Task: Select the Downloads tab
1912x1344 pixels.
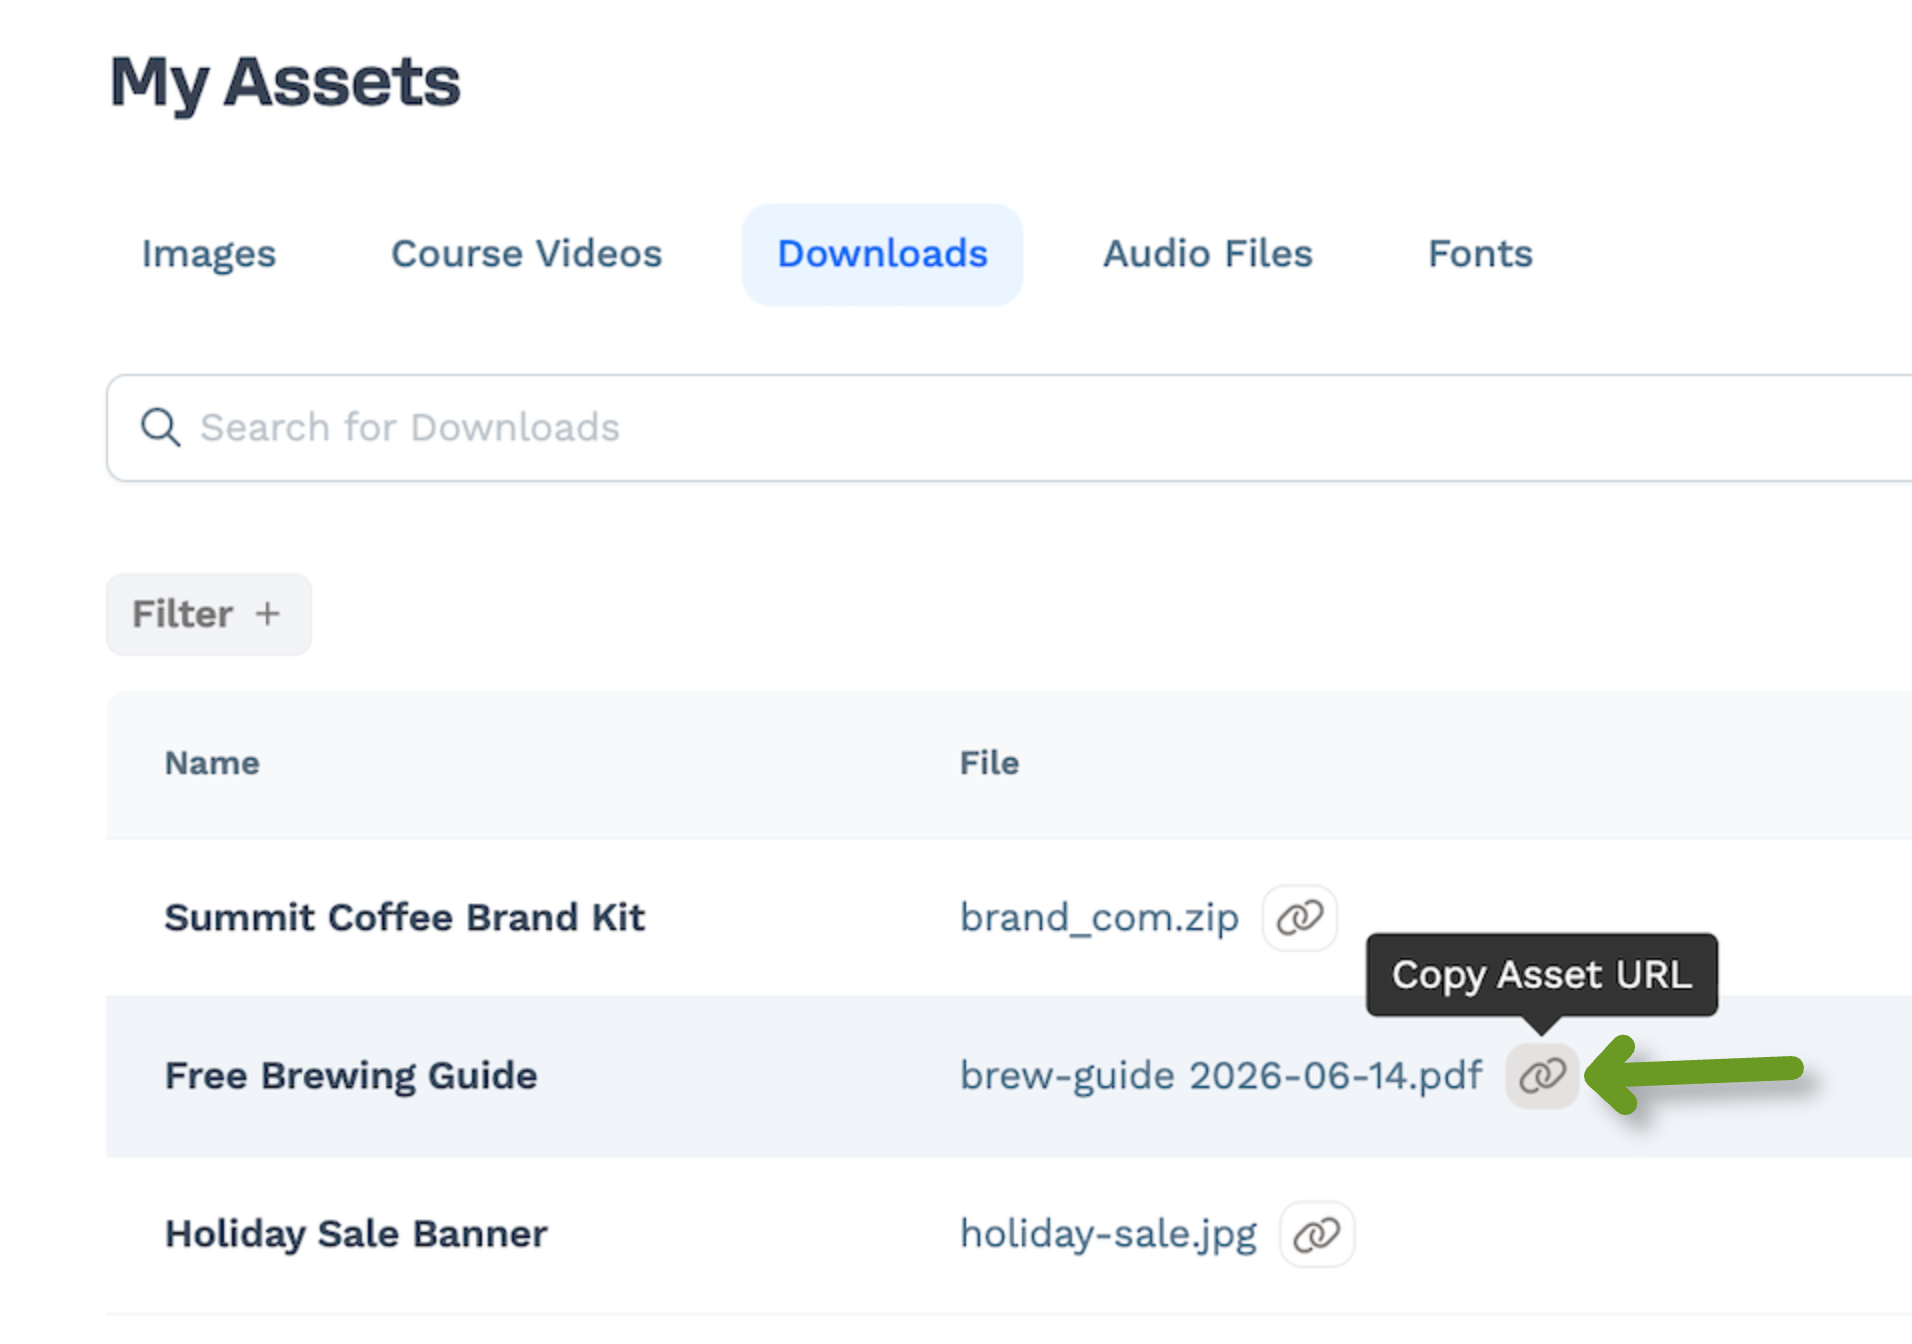Action: coord(882,254)
